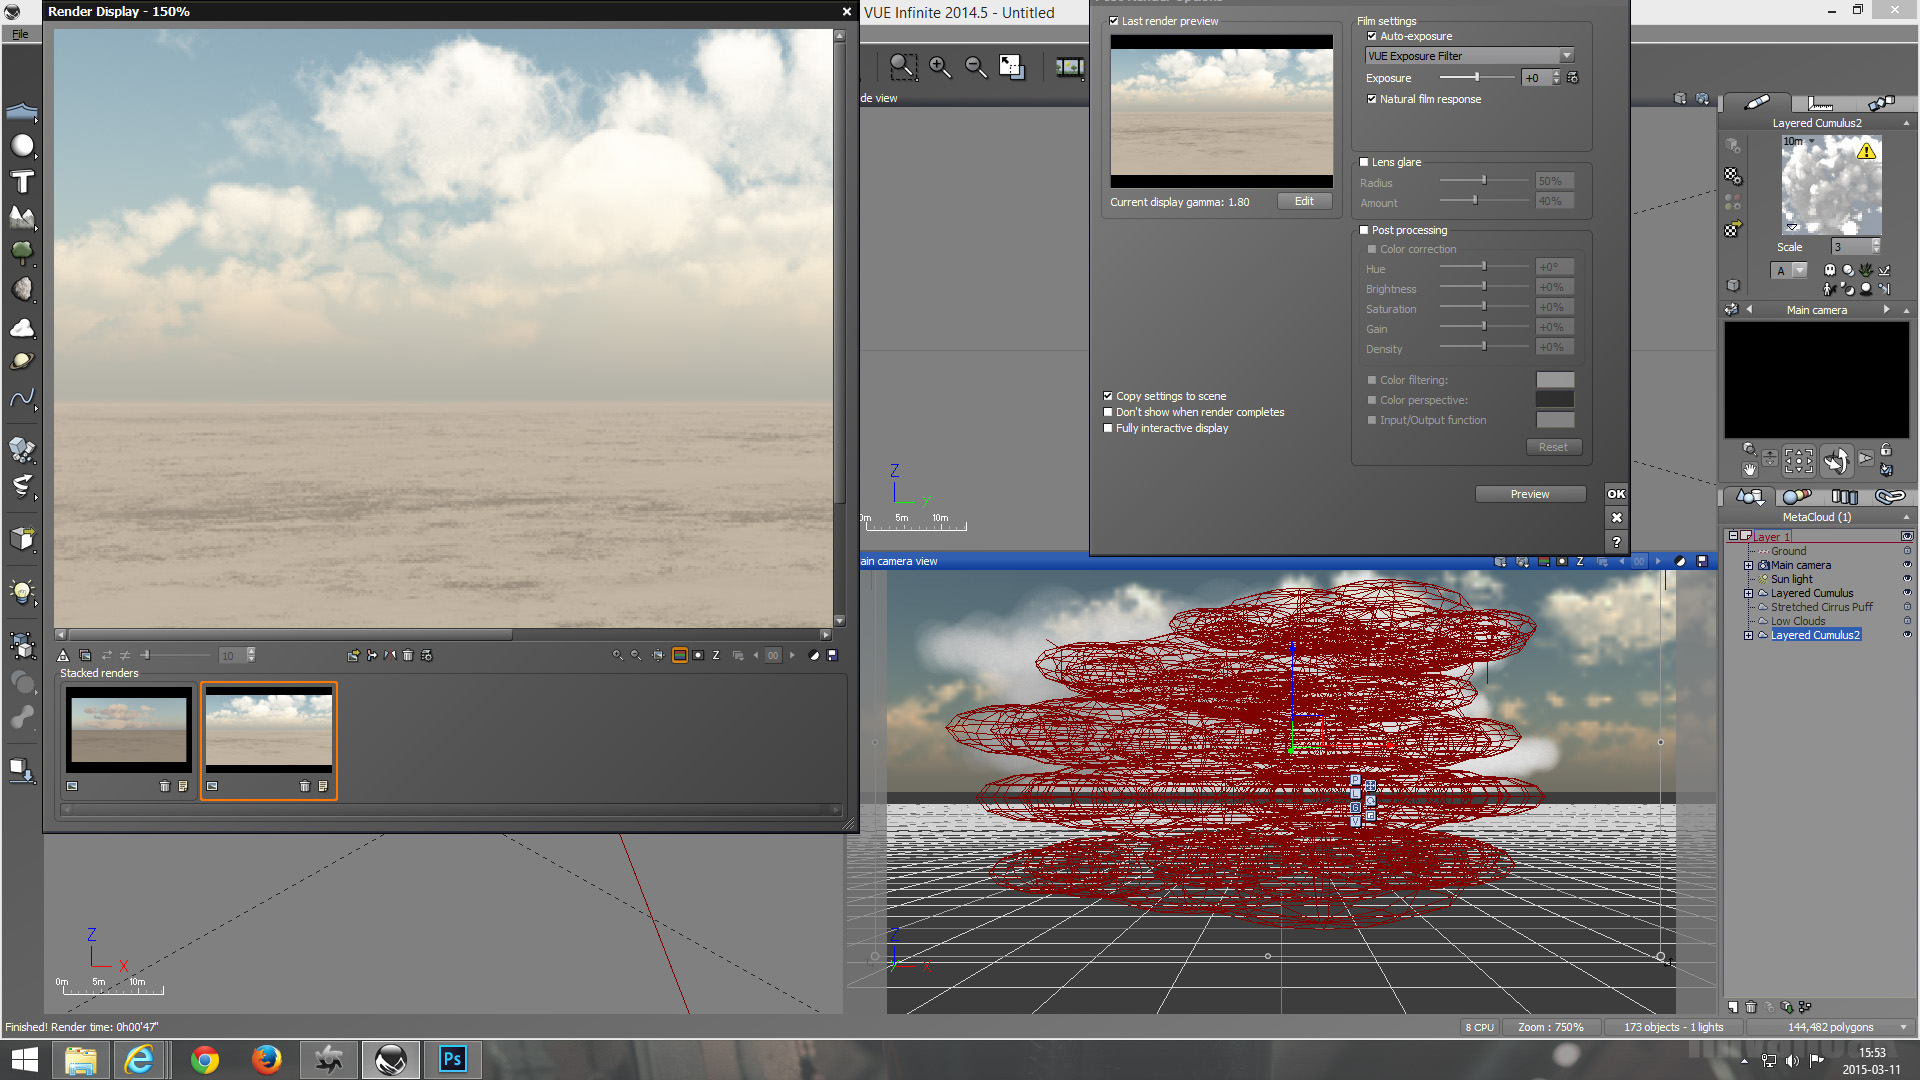Click the Plant tree tool
This screenshot has width=1920, height=1080.
[21, 252]
